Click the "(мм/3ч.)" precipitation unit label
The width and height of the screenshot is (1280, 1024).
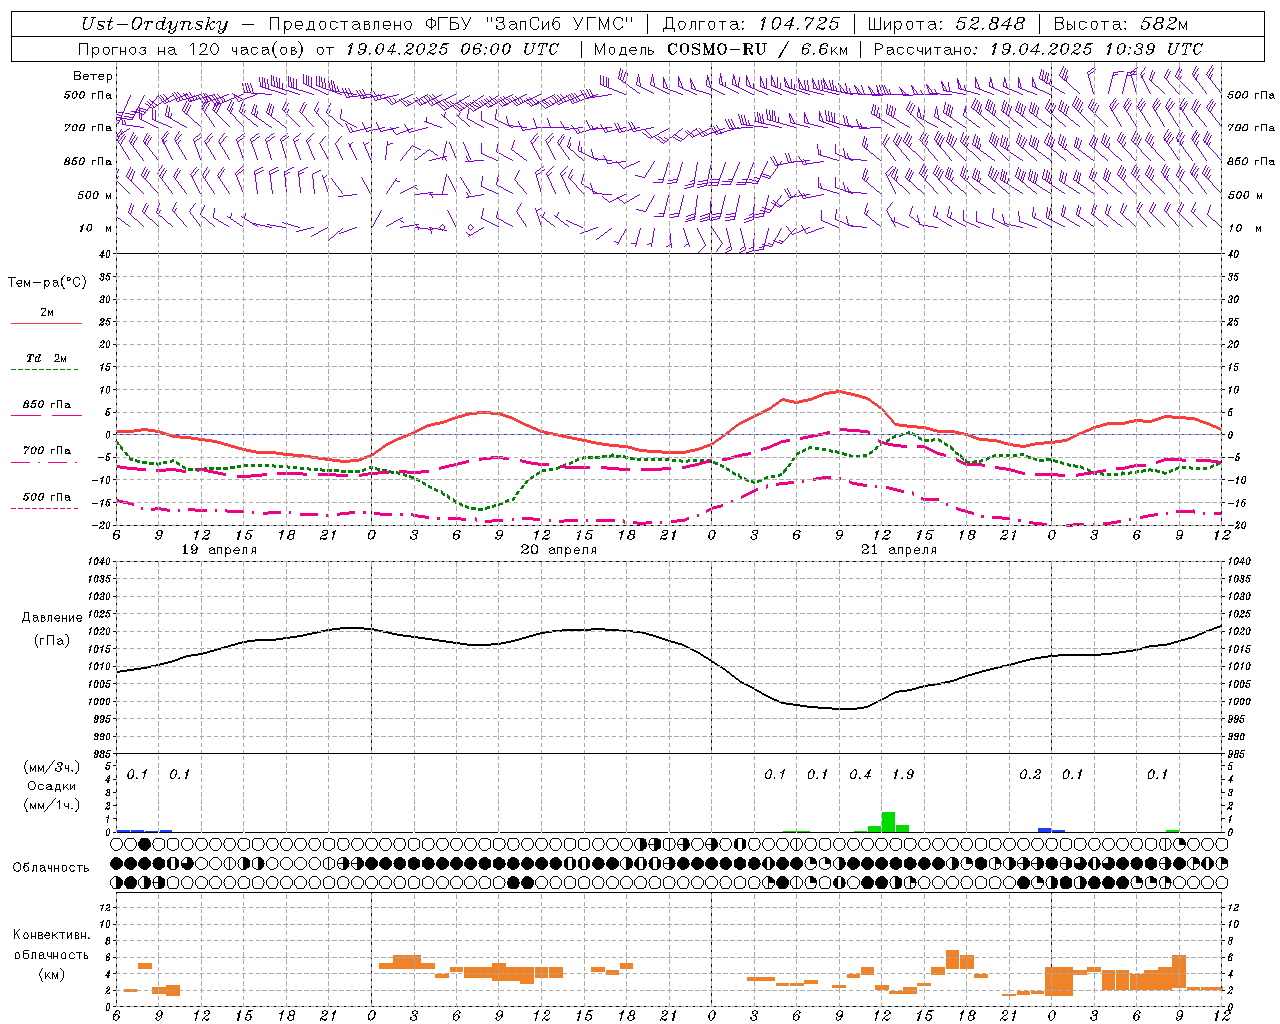(52, 768)
